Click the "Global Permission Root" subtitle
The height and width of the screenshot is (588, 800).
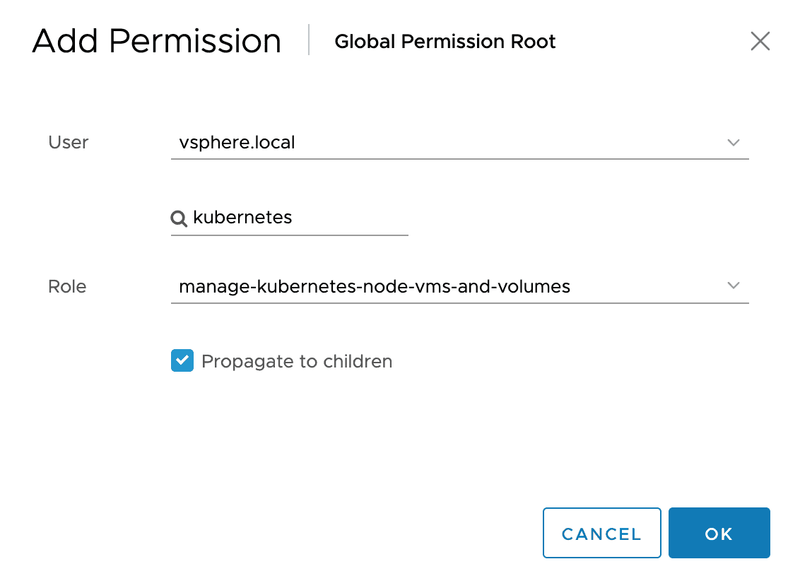click(445, 42)
